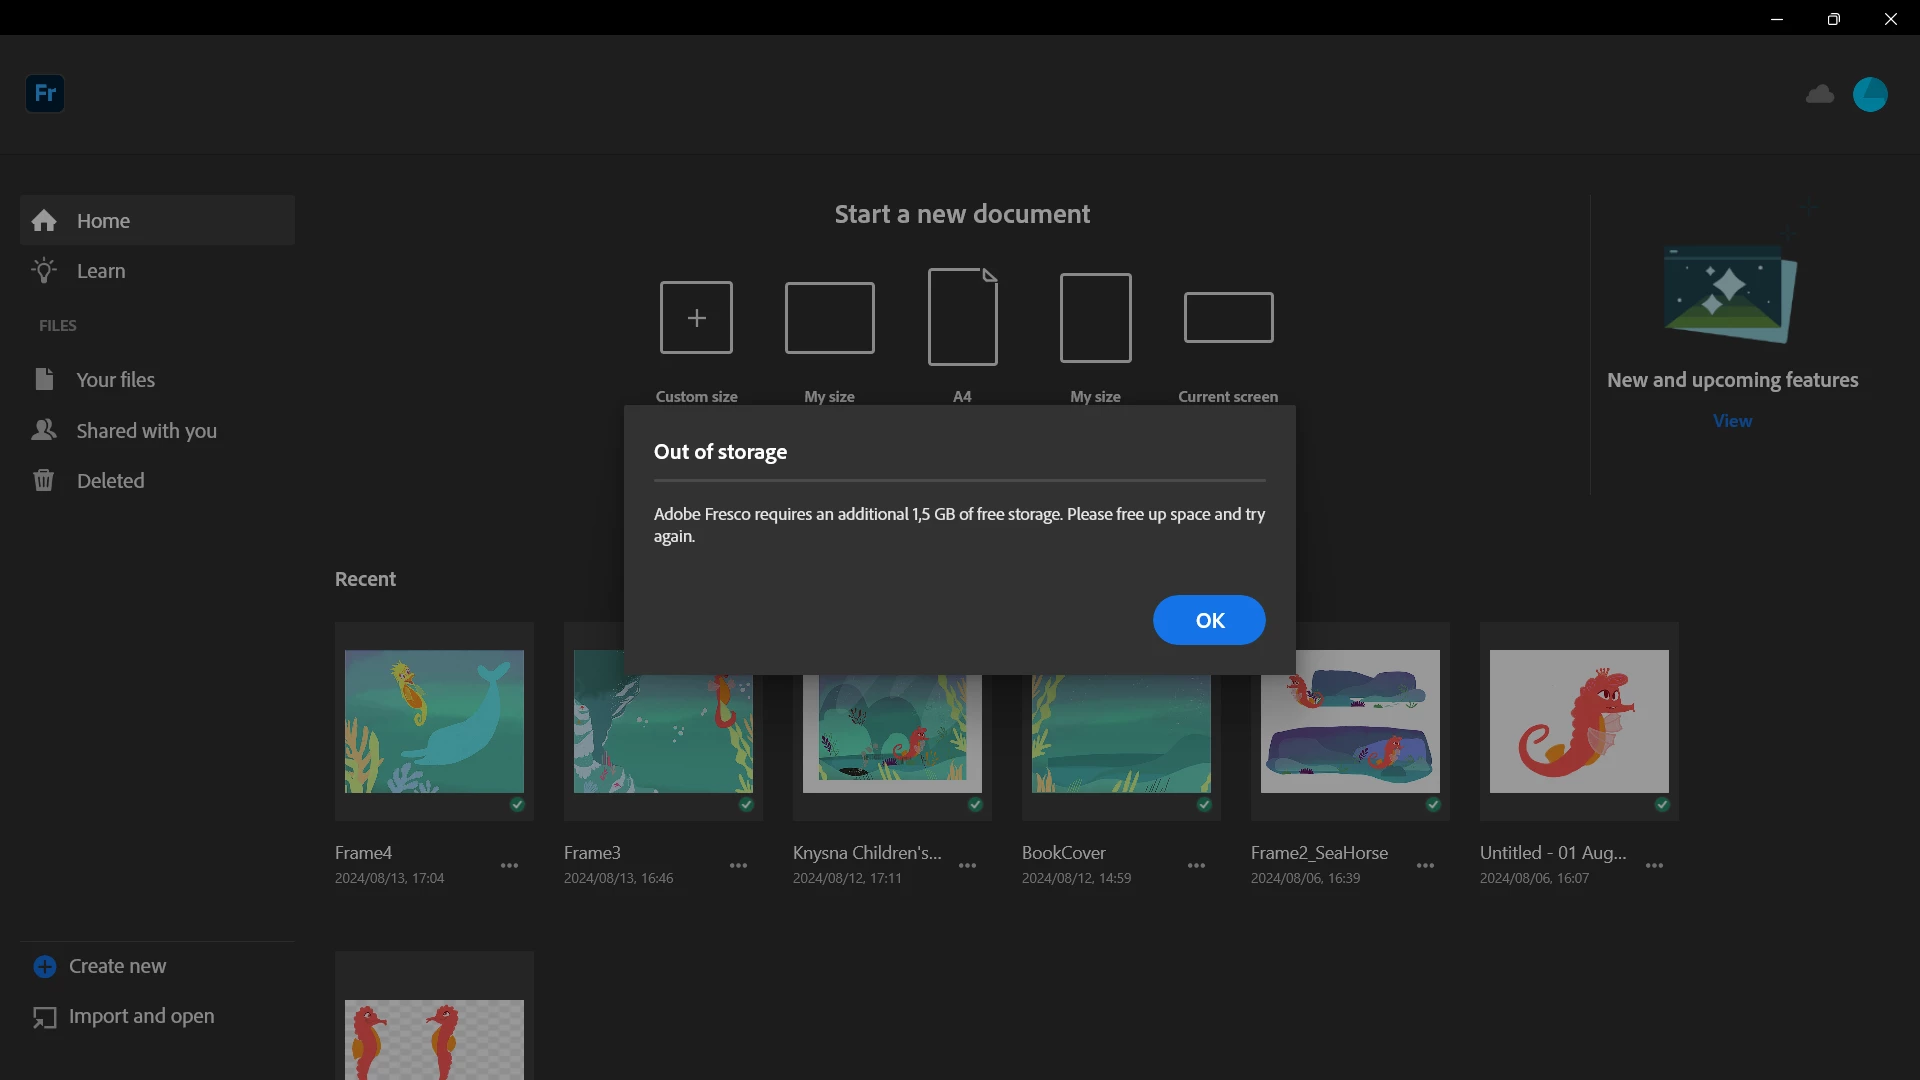Screen dimensions: 1920x1080
Task: Open the user profile avatar
Action: (x=1869, y=94)
